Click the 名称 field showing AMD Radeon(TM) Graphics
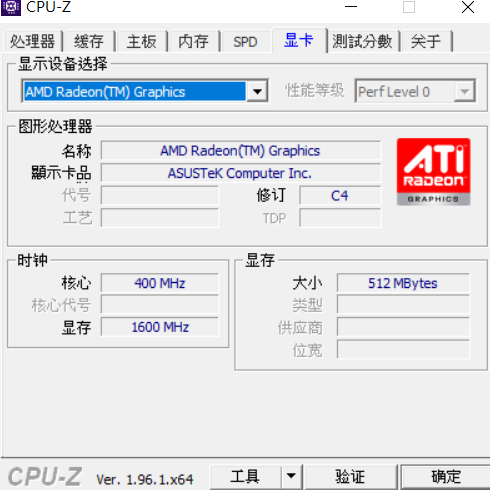This screenshot has height=490, width=490. click(x=241, y=151)
